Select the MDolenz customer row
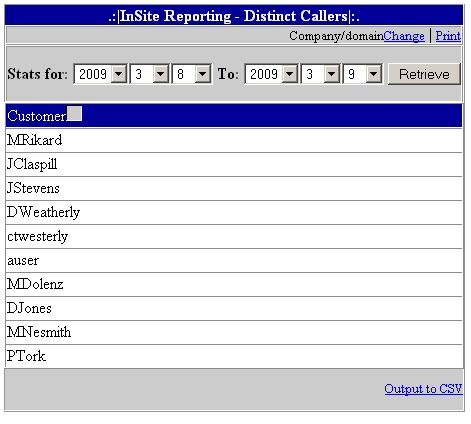Screen dimensions: 471x424 (x=234, y=284)
